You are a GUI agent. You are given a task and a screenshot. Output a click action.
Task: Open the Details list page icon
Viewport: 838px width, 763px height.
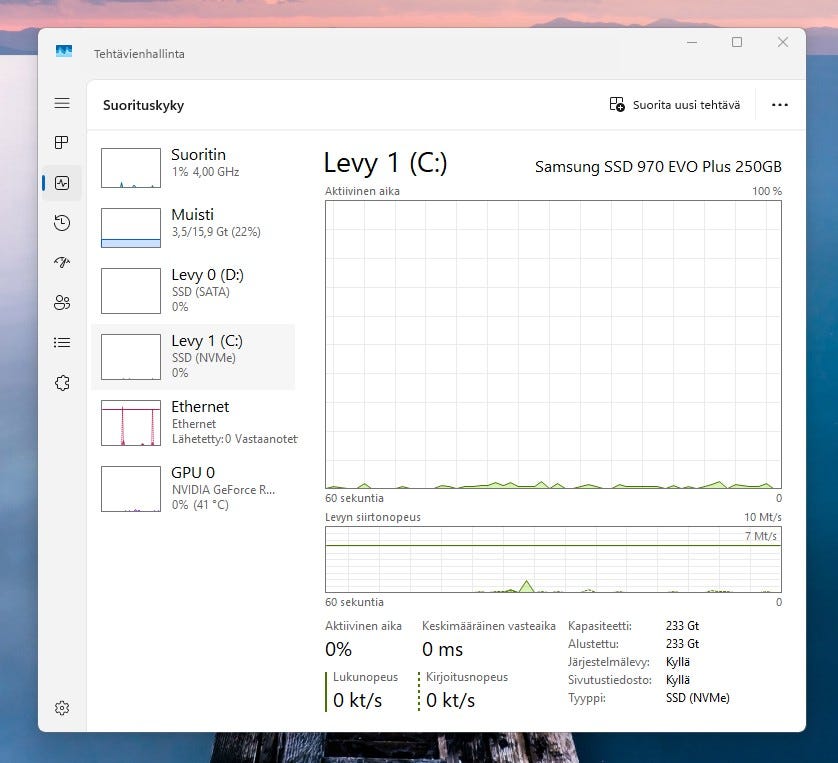[x=62, y=342]
